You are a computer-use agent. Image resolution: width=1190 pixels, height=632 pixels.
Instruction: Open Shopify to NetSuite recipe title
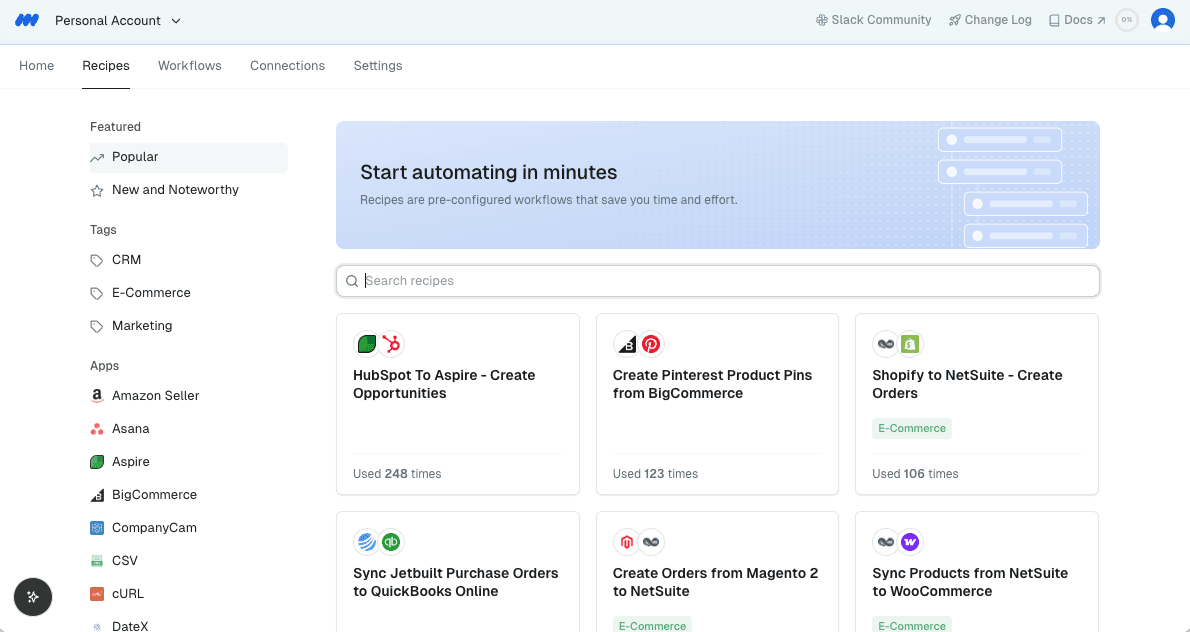coord(967,384)
